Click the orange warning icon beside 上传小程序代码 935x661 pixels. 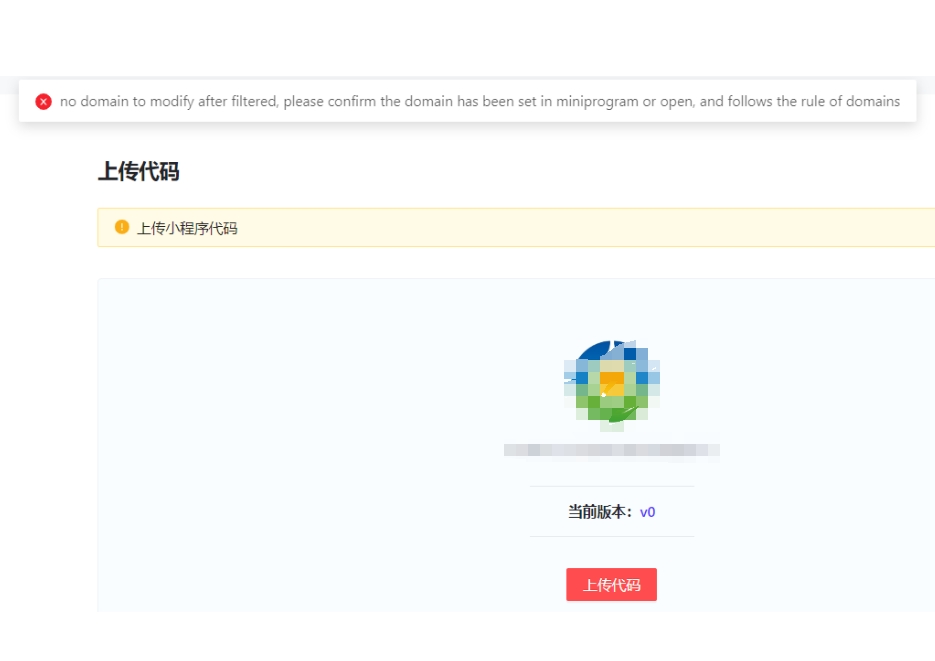tap(122, 227)
